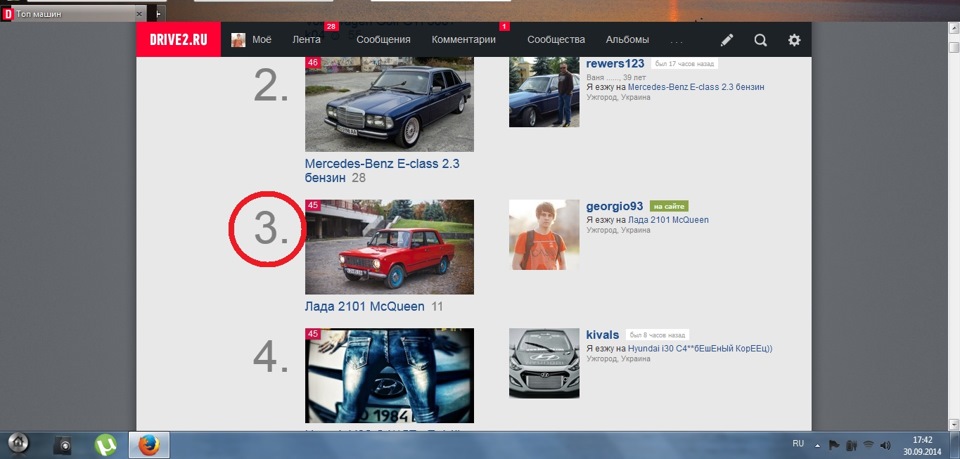The width and height of the screenshot is (960, 459).
Task: Click the 1 badge on Комментарии
Action: pos(505,26)
